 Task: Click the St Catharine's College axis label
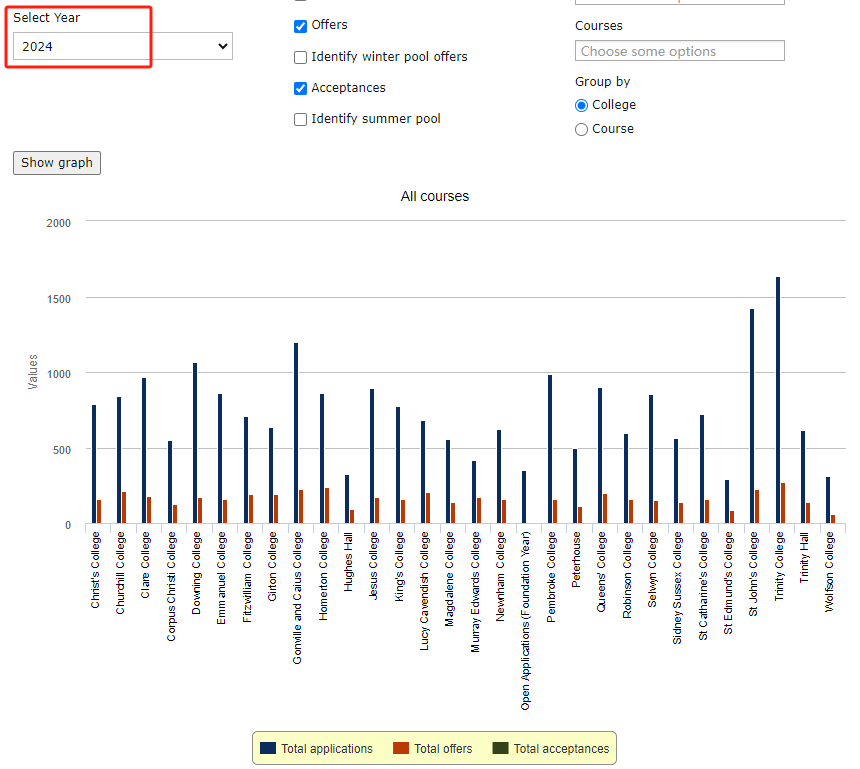coord(703,586)
